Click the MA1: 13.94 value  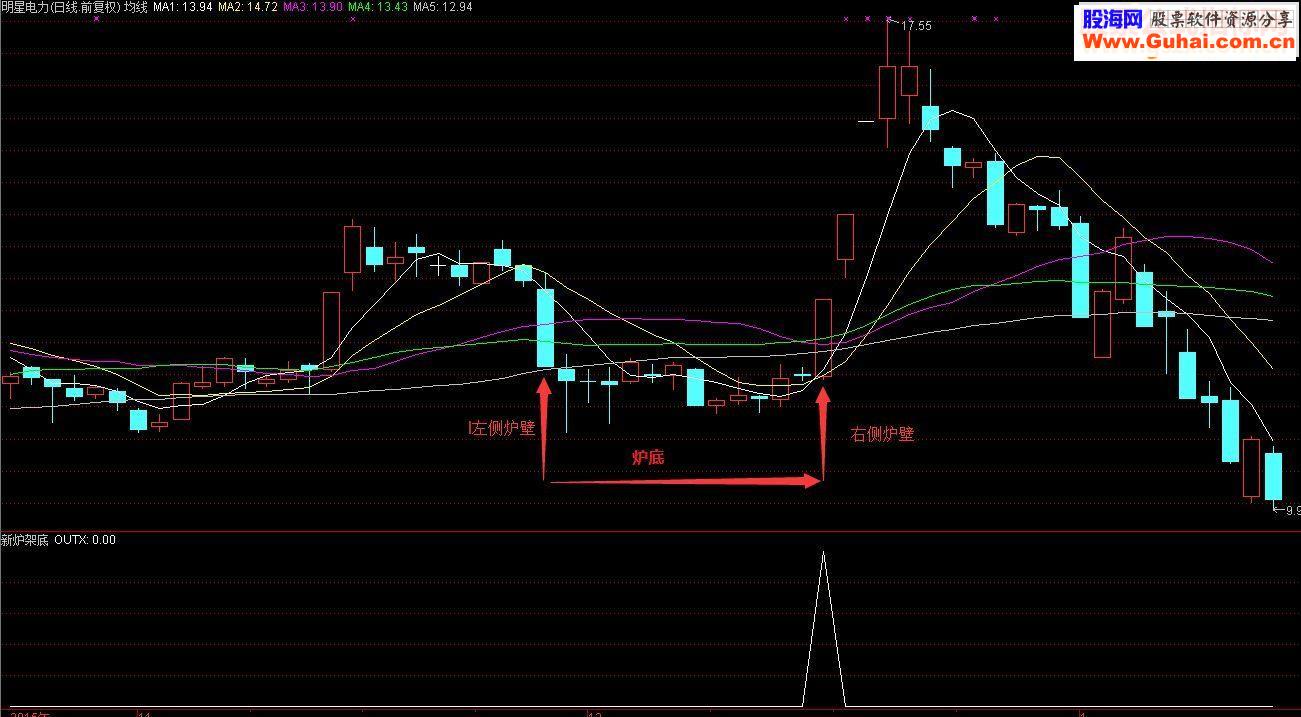click(x=182, y=7)
